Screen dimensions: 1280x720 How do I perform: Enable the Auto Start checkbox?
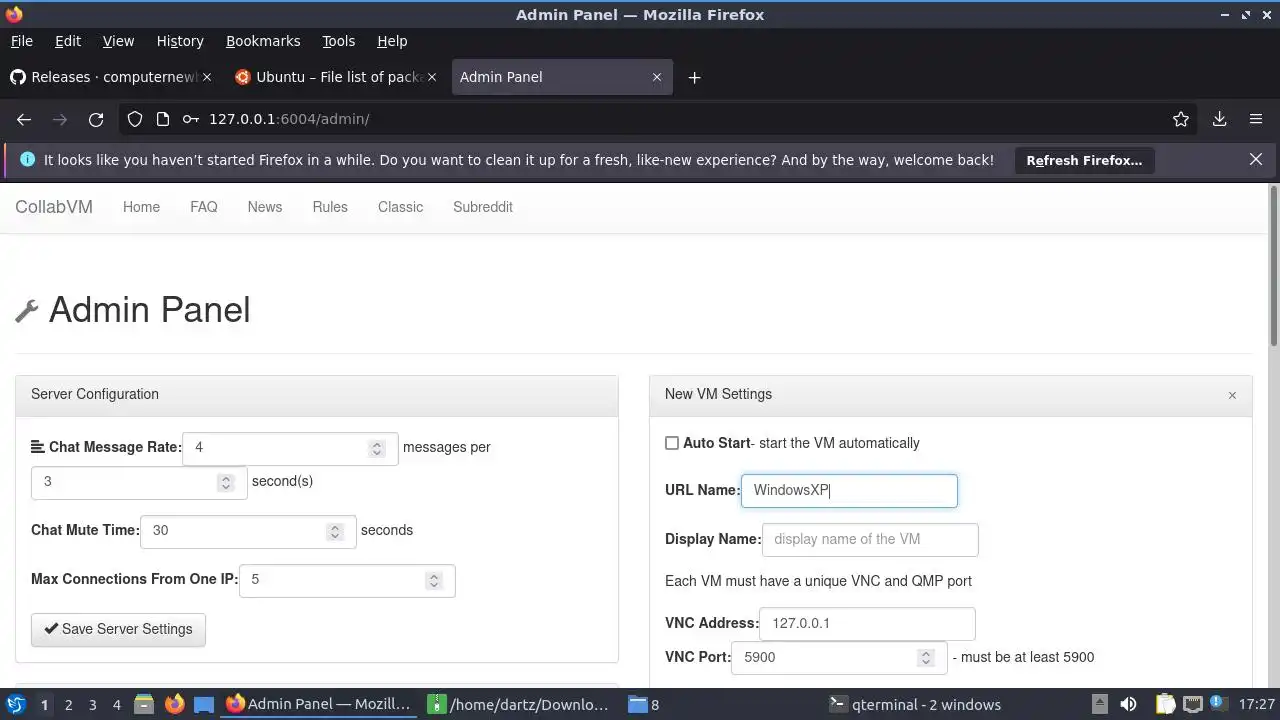coord(672,443)
